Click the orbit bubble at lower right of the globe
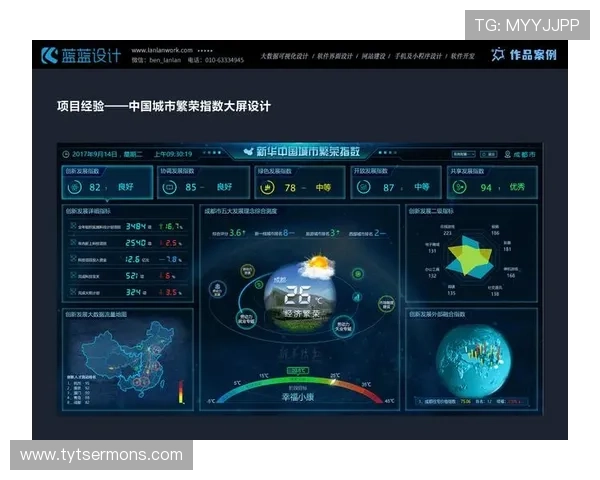 point(343,326)
